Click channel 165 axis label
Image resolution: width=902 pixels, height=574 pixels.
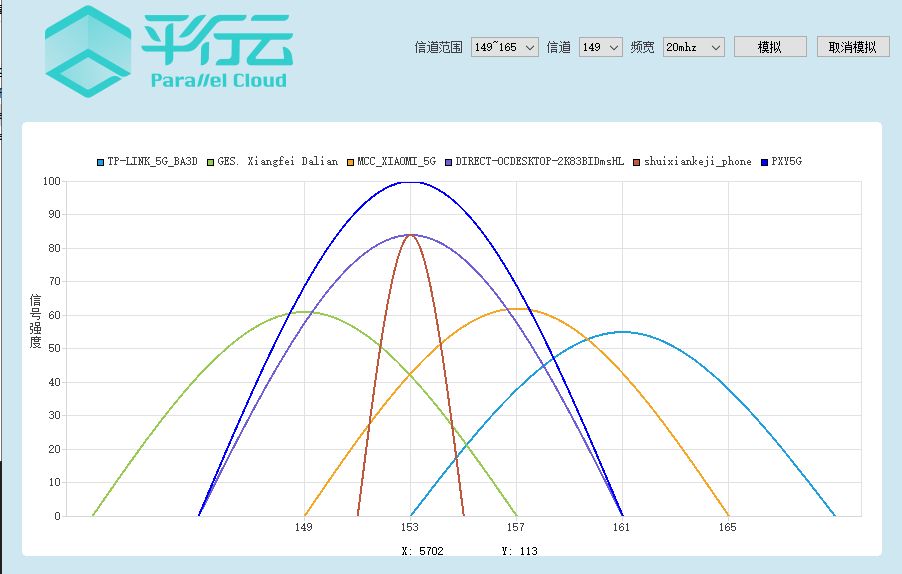click(728, 527)
